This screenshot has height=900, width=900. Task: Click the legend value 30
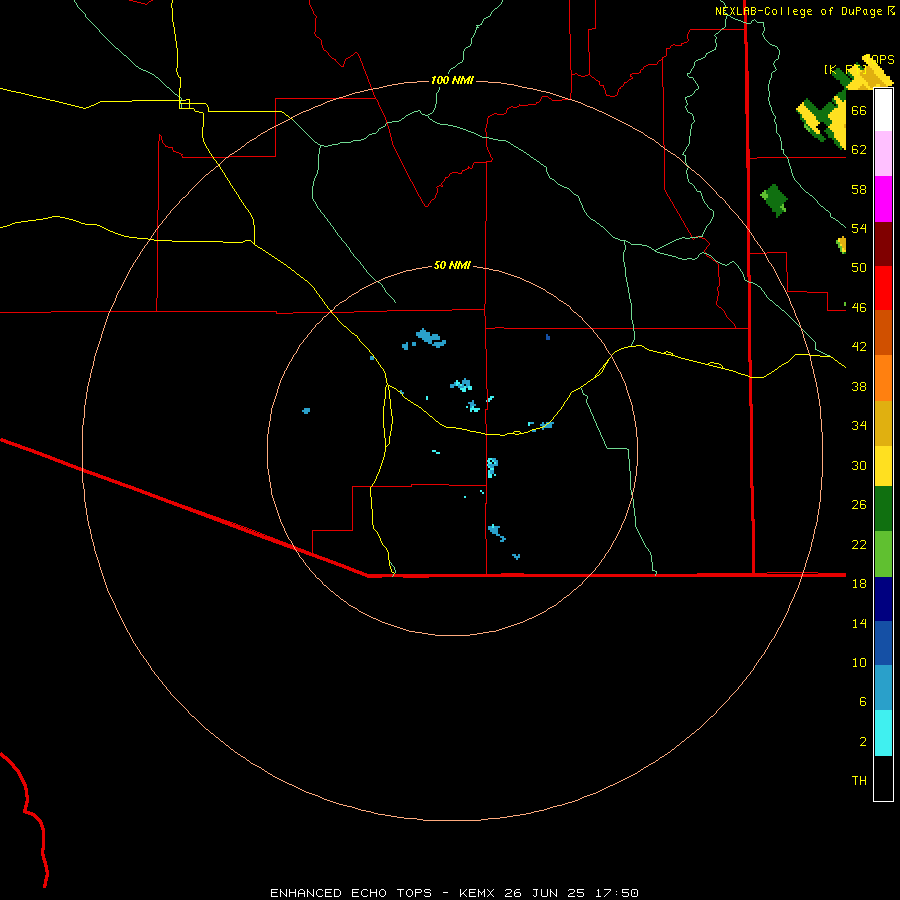pyautogui.click(x=859, y=465)
